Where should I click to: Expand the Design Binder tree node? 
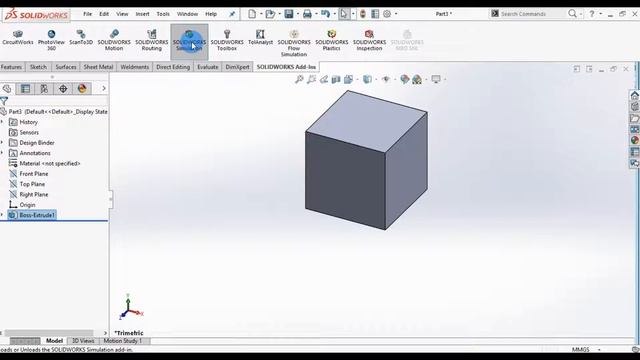[x=2, y=142]
